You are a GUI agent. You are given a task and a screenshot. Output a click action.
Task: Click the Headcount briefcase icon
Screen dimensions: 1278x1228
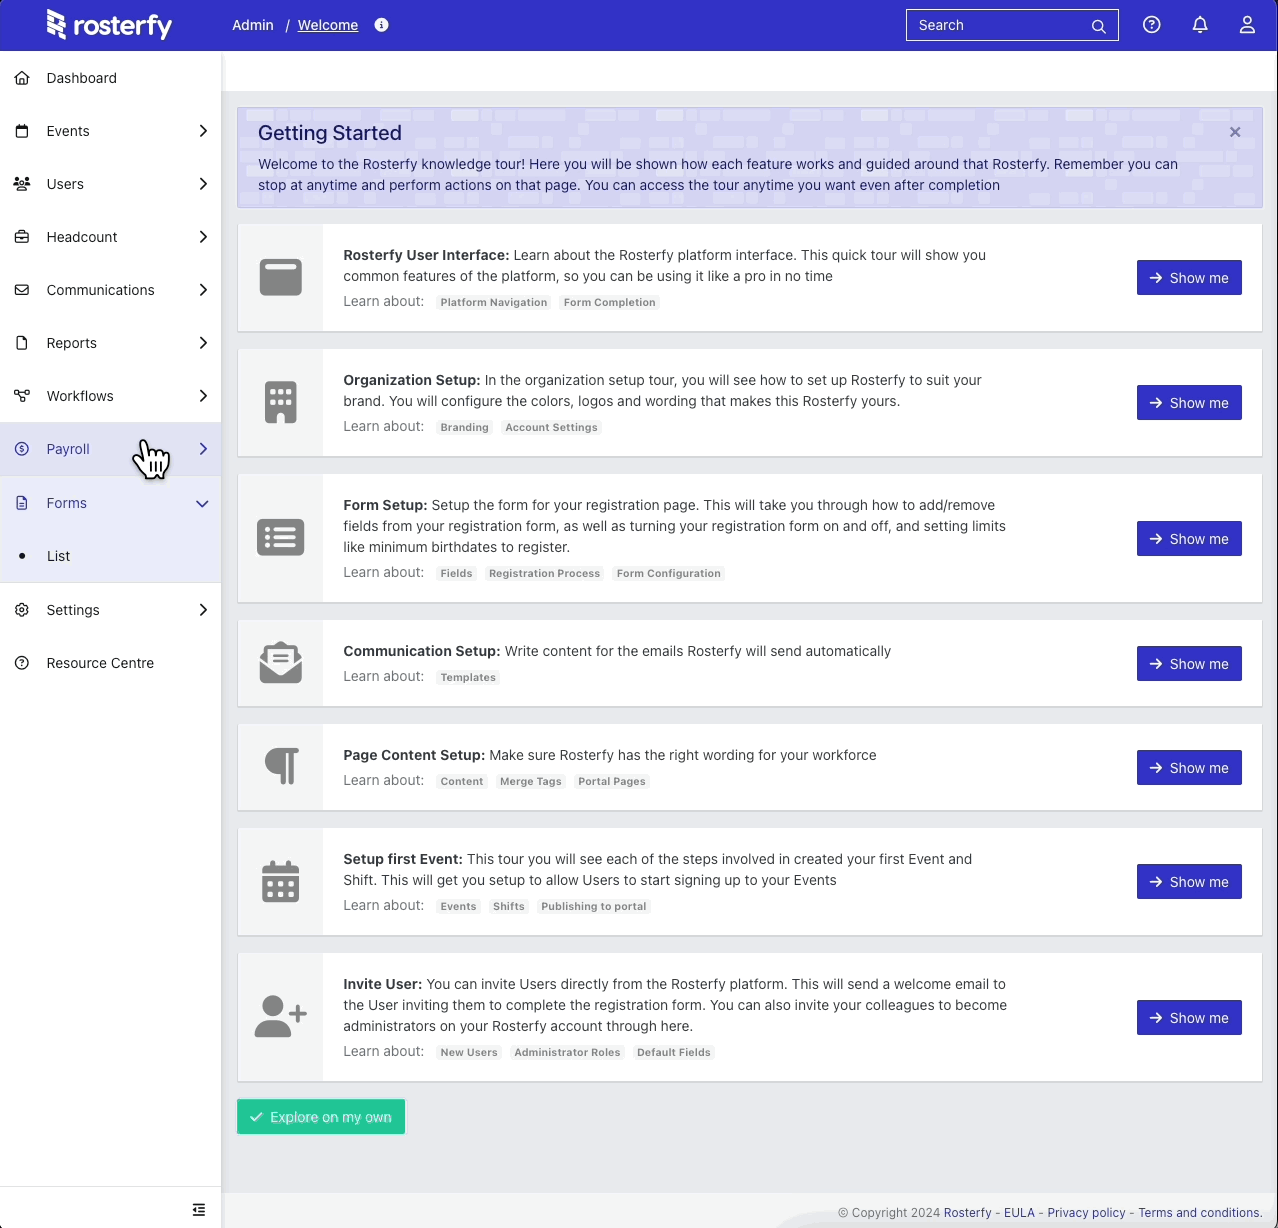22,237
